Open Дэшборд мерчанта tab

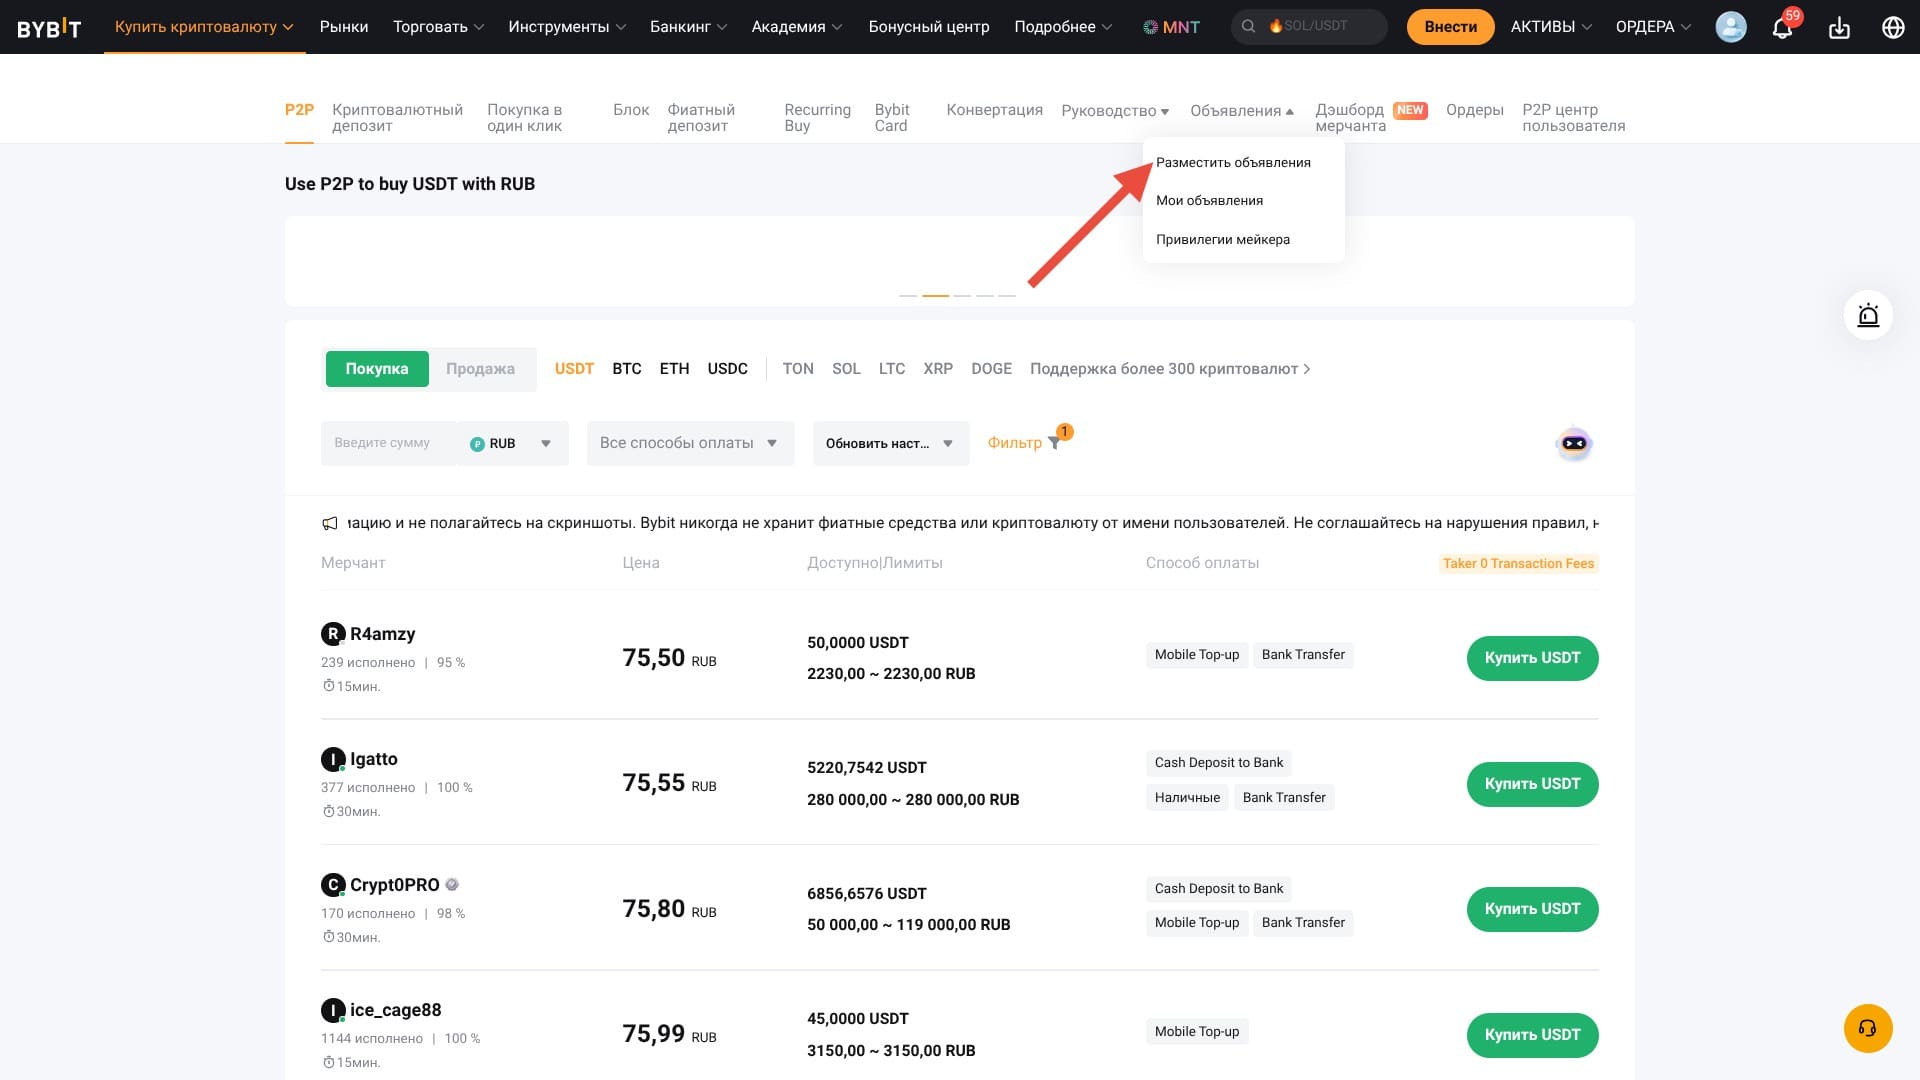pos(1350,118)
